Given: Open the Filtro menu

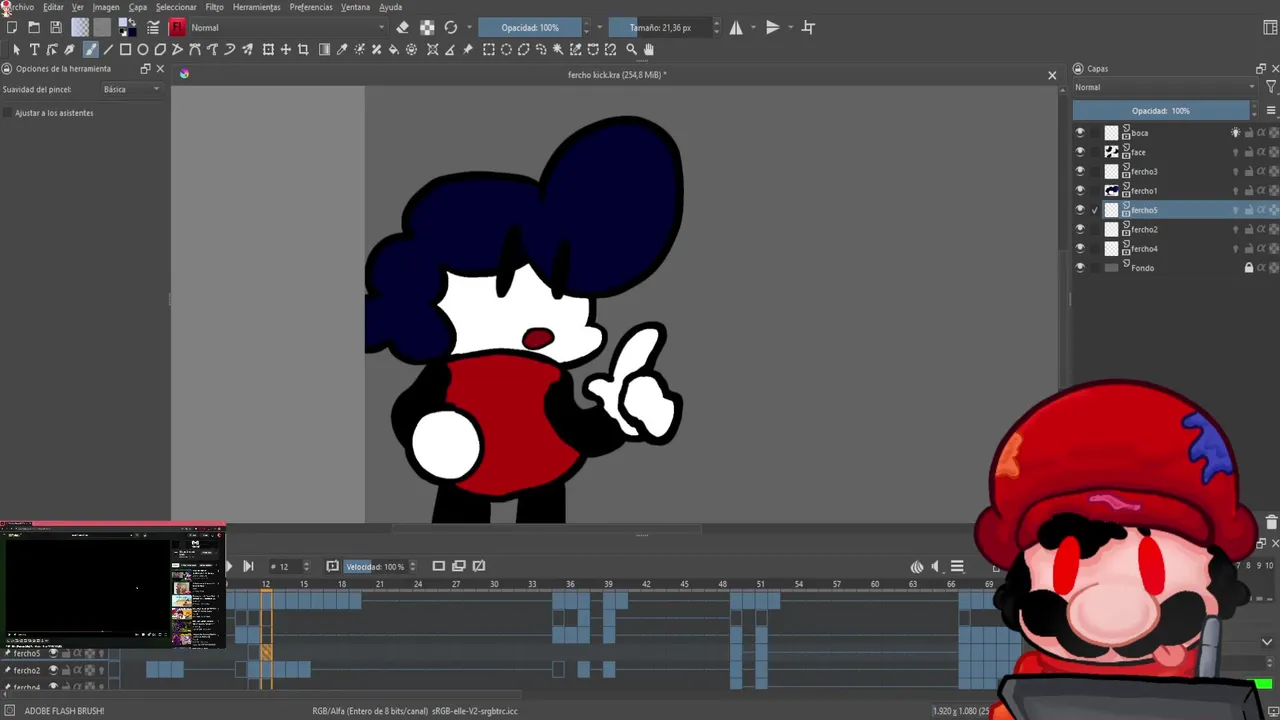Looking at the screenshot, I should click(x=215, y=7).
